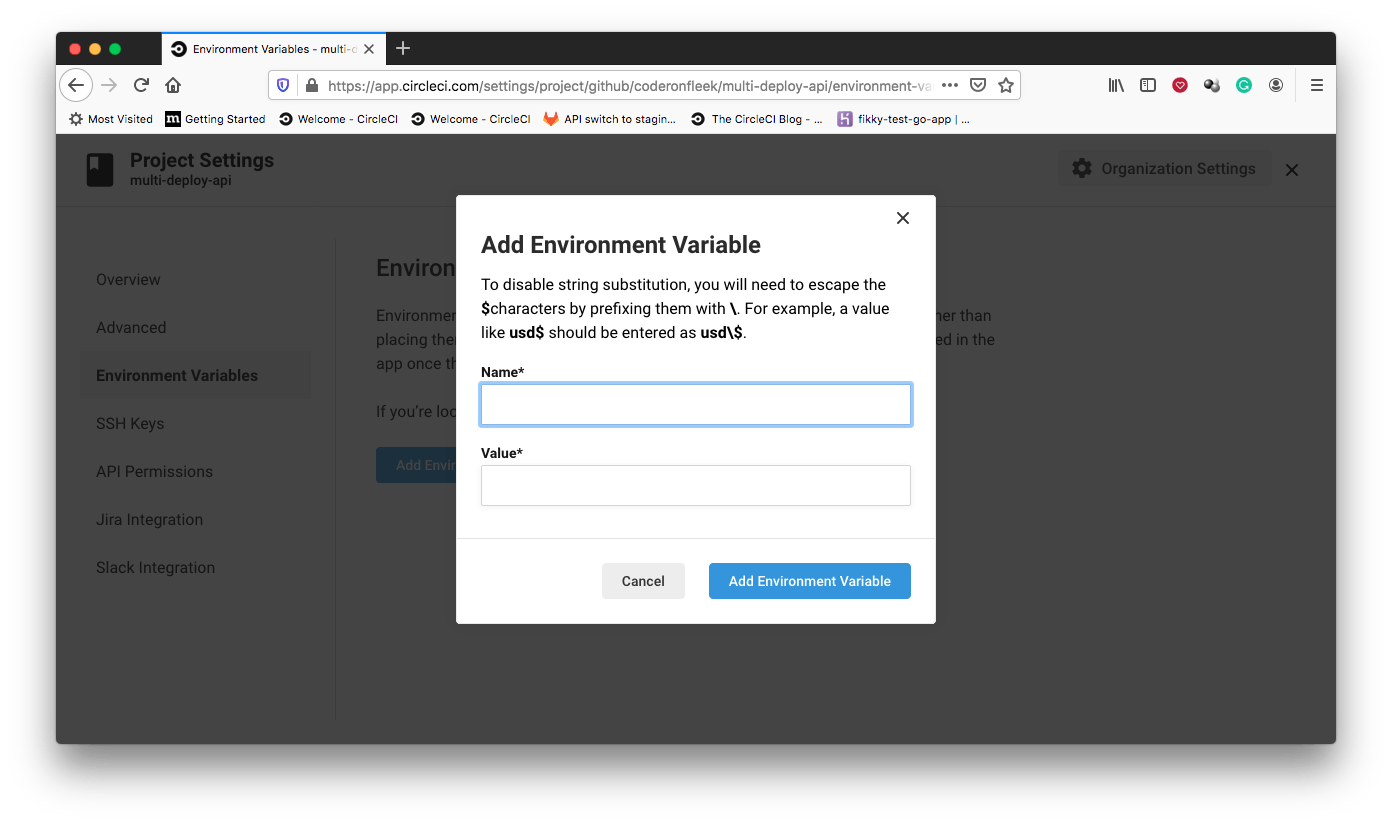1392x824 pixels.
Task: Reload the current page
Action: (x=139, y=85)
